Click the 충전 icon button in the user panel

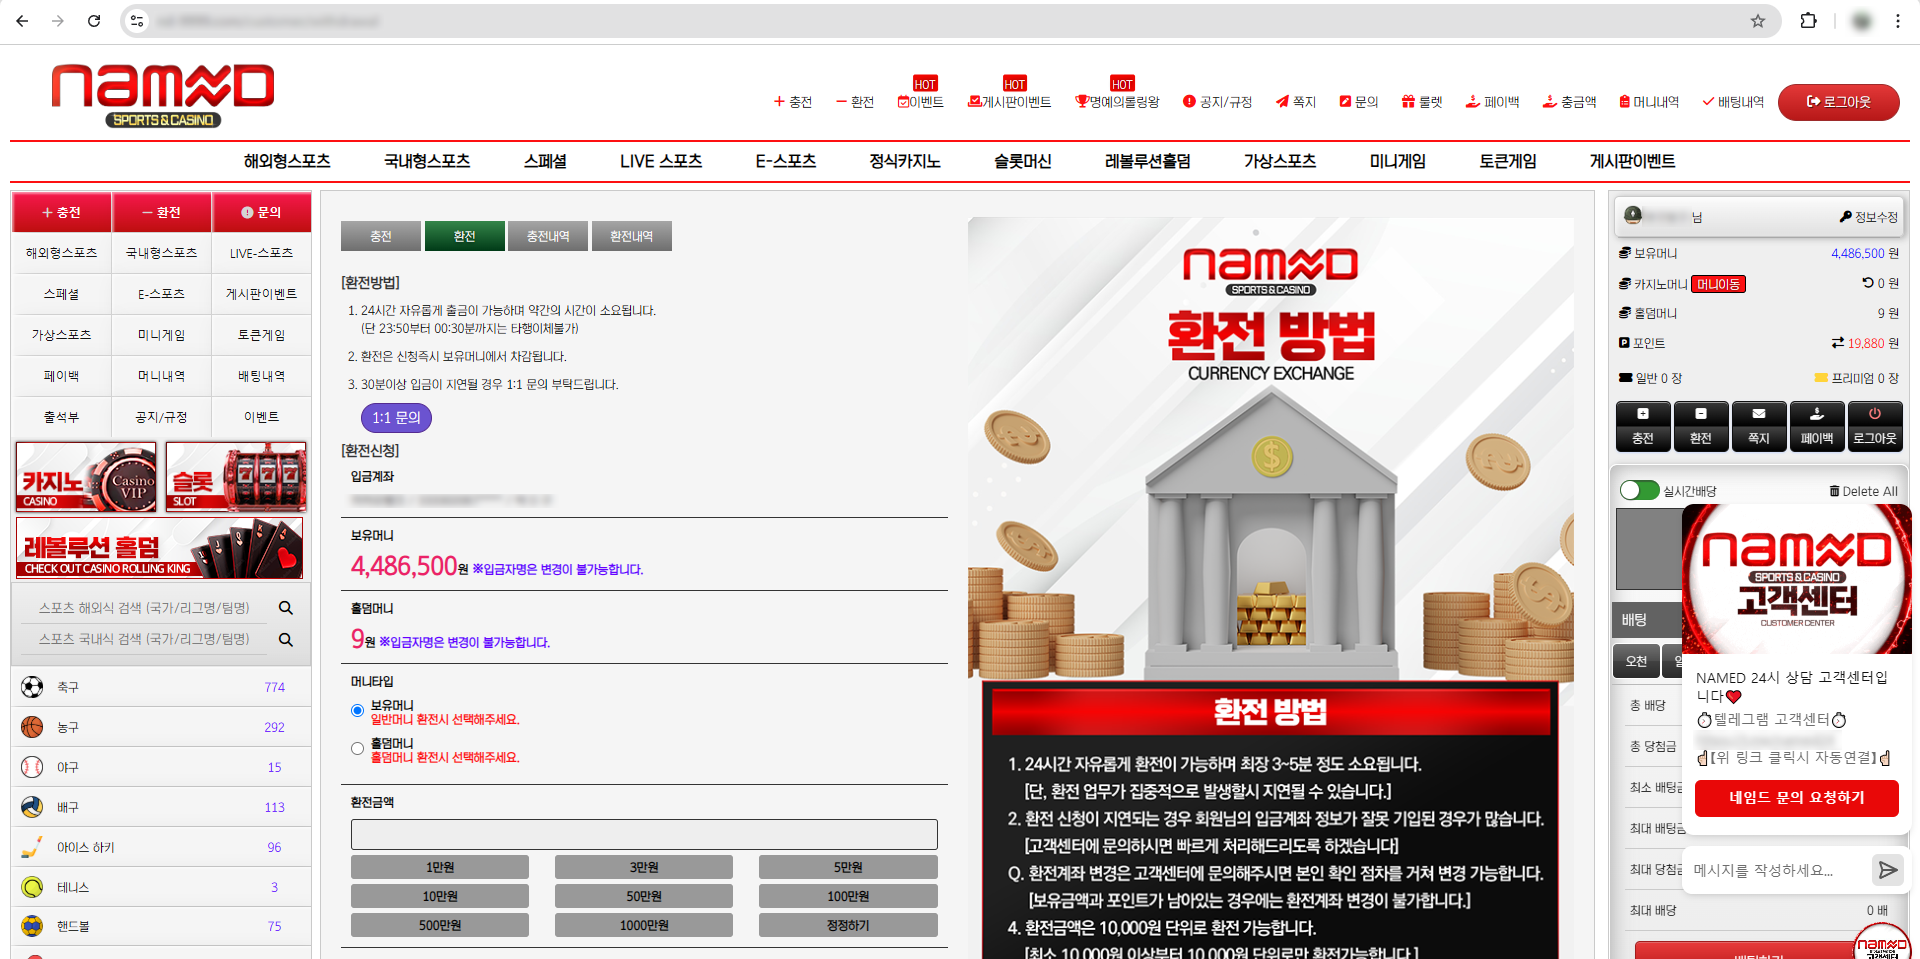pyautogui.click(x=1643, y=426)
